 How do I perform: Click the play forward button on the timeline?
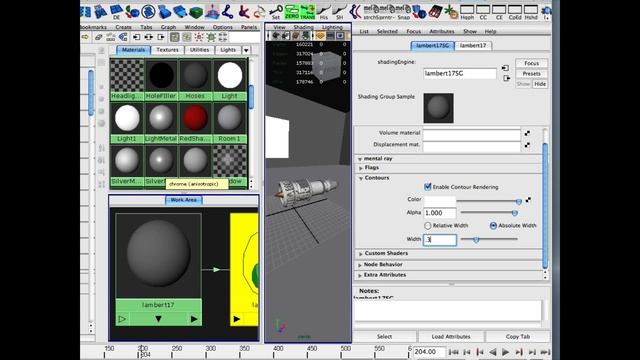[x=505, y=352]
